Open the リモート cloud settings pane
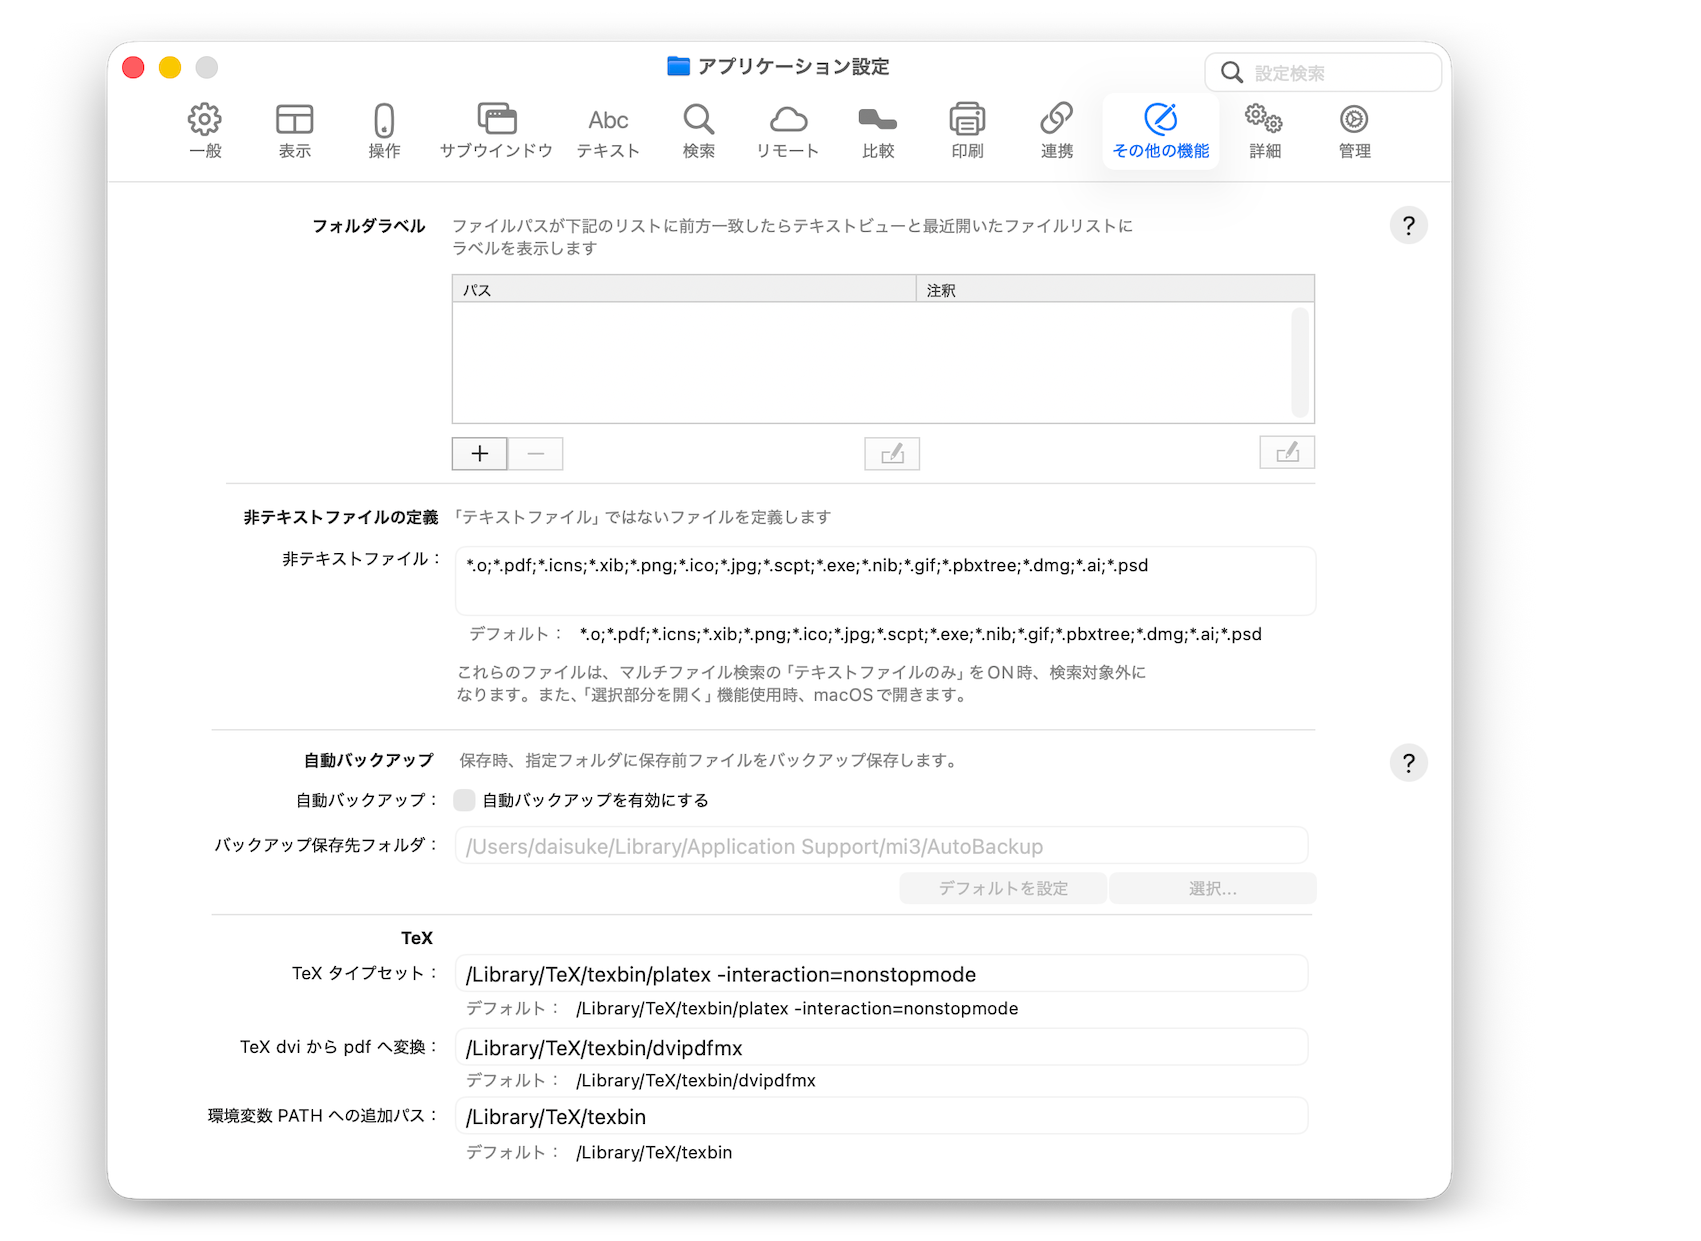 pyautogui.click(x=788, y=131)
